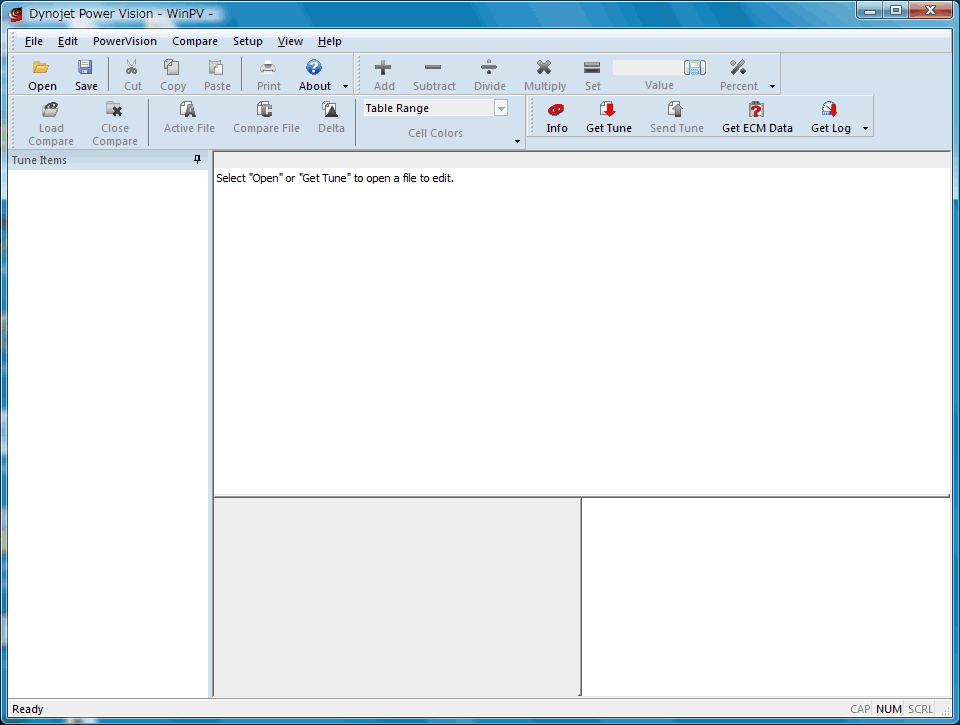The height and width of the screenshot is (725, 960).
Task: Click the Cut scissors icon
Action: pyautogui.click(x=132, y=67)
